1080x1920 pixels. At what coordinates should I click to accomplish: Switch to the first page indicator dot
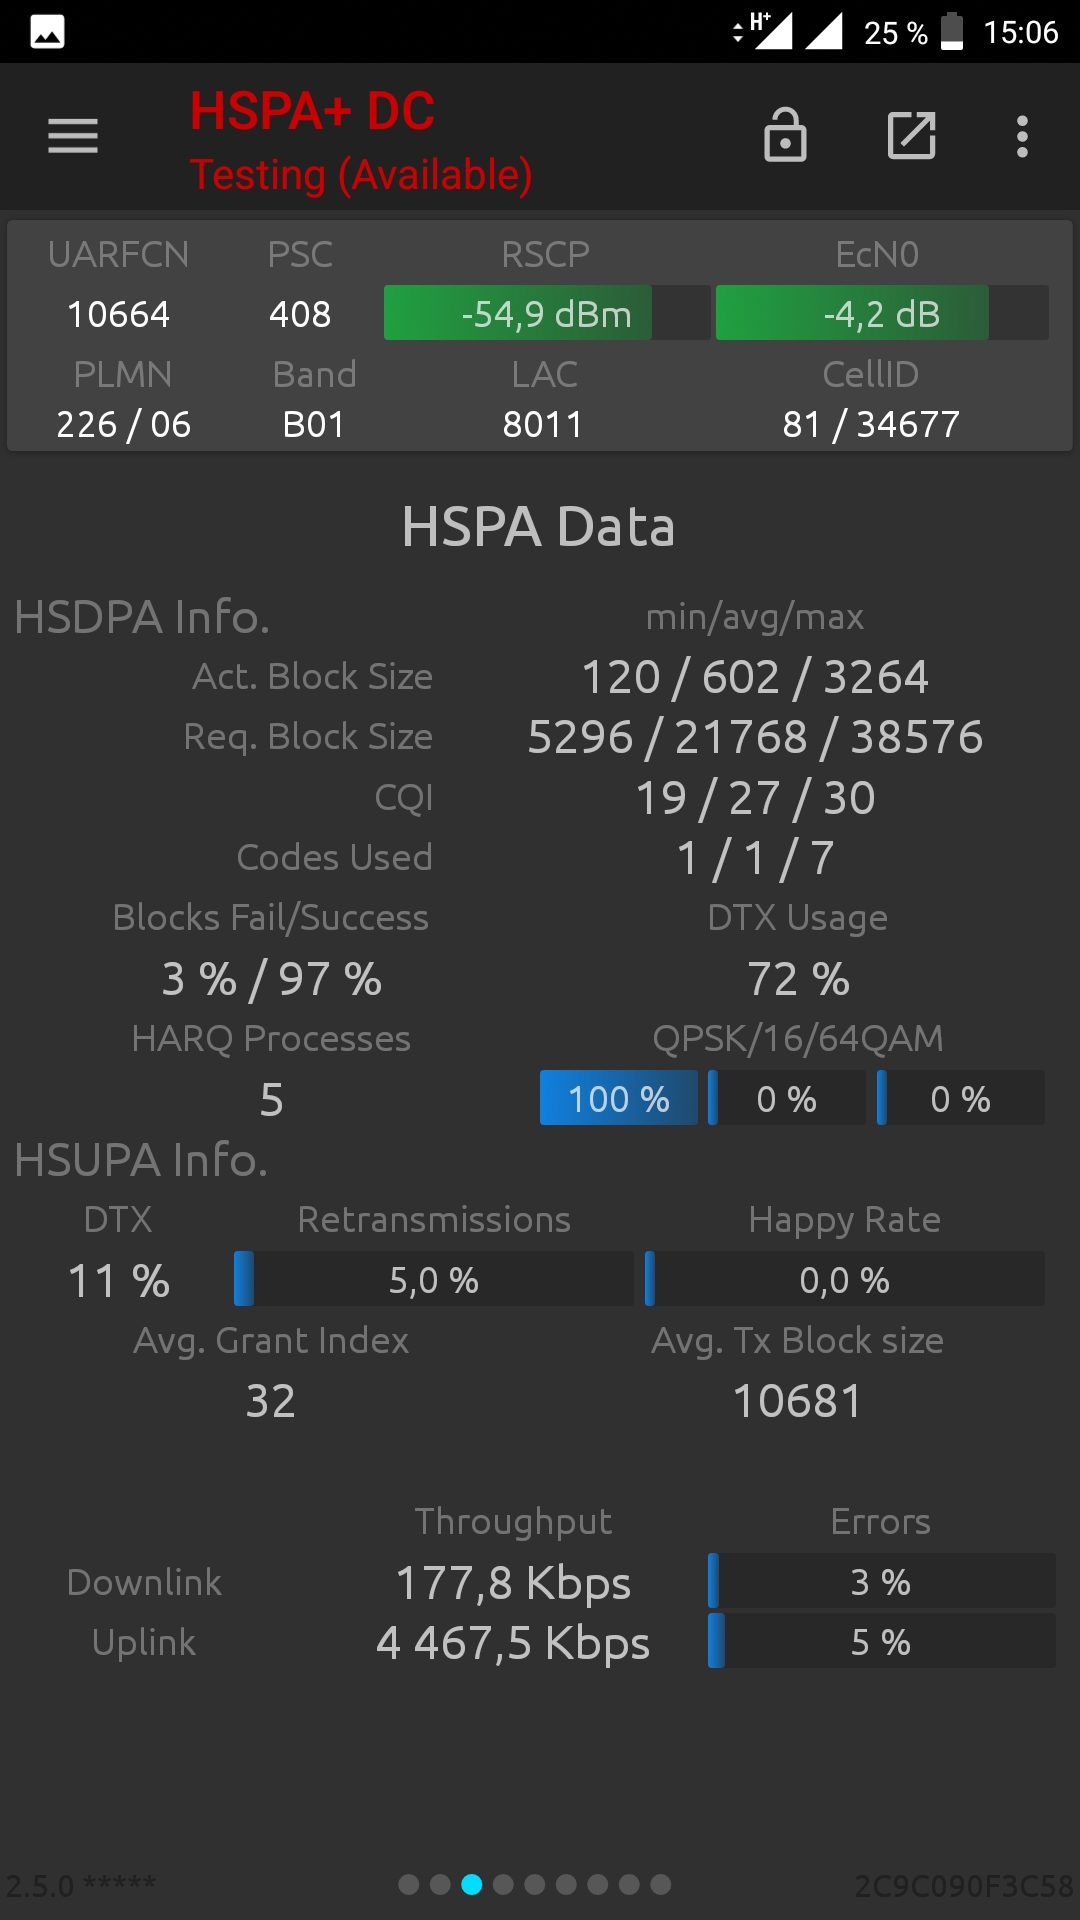(x=409, y=1885)
